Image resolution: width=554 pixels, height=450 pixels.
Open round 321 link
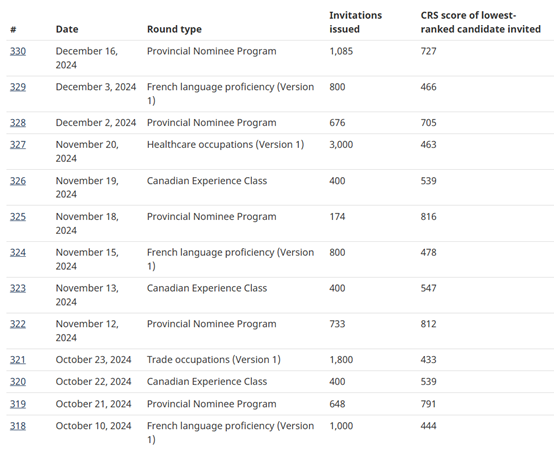(x=18, y=360)
